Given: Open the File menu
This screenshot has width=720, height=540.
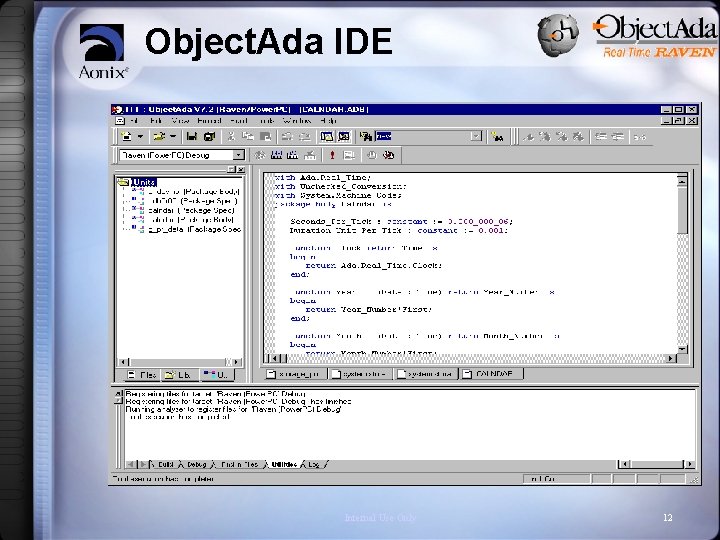Looking at the screenshot, I should click(x=134, y=121).
